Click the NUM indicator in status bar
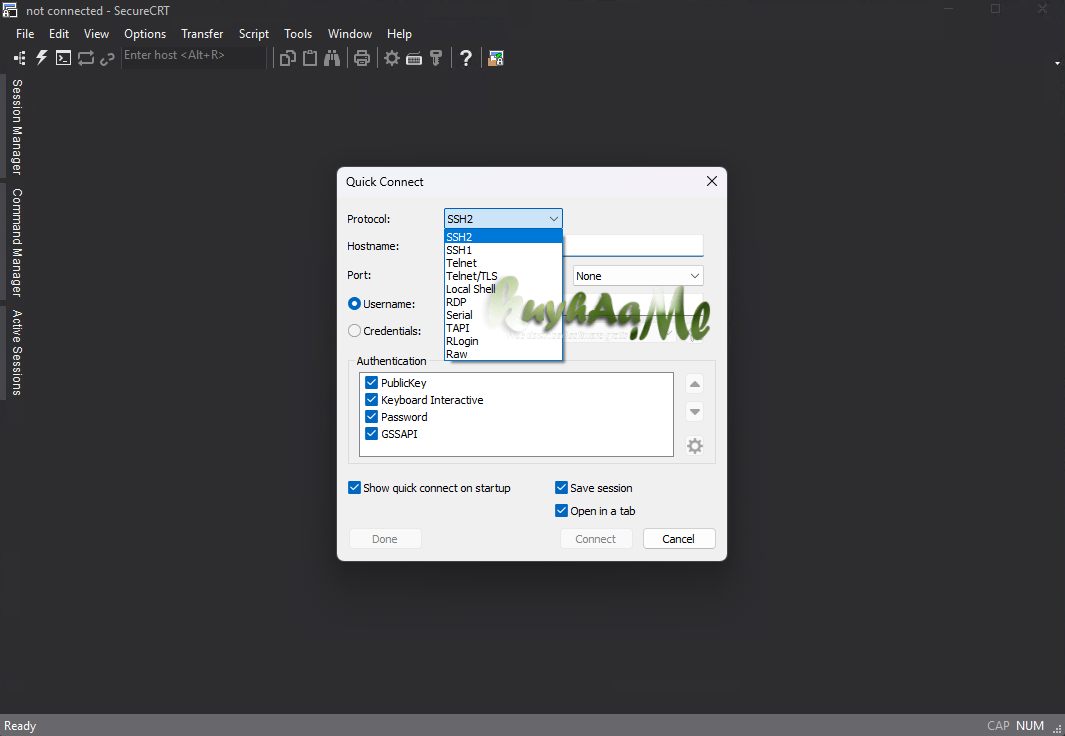1065x736 pixels. [1030, 726]
